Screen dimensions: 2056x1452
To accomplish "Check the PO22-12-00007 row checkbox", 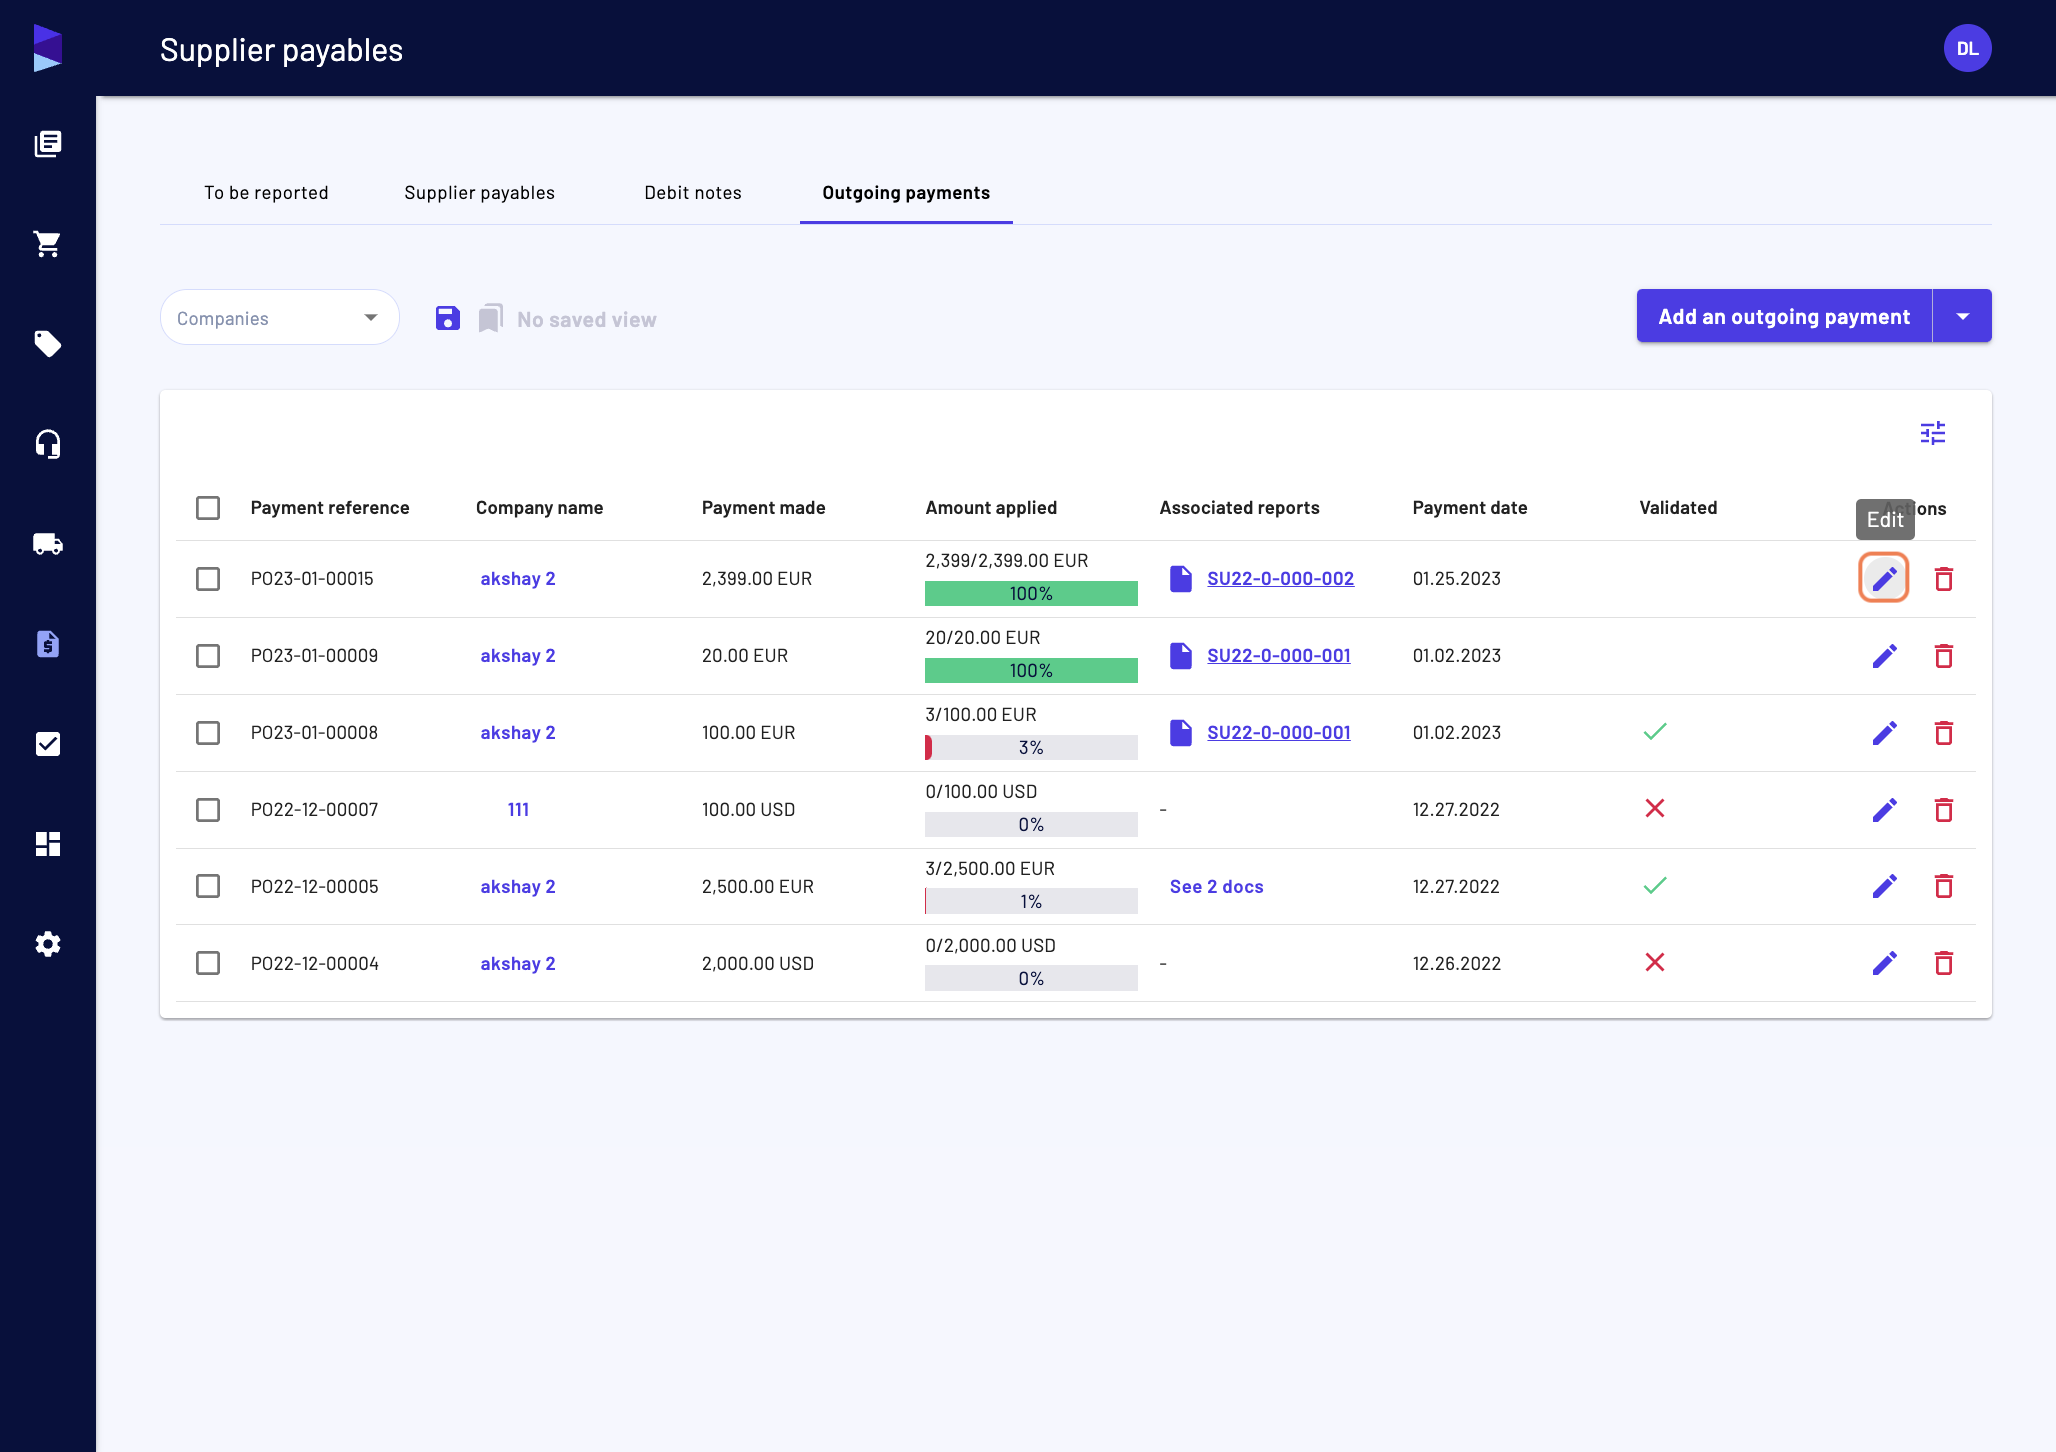I will coord(208,810).
